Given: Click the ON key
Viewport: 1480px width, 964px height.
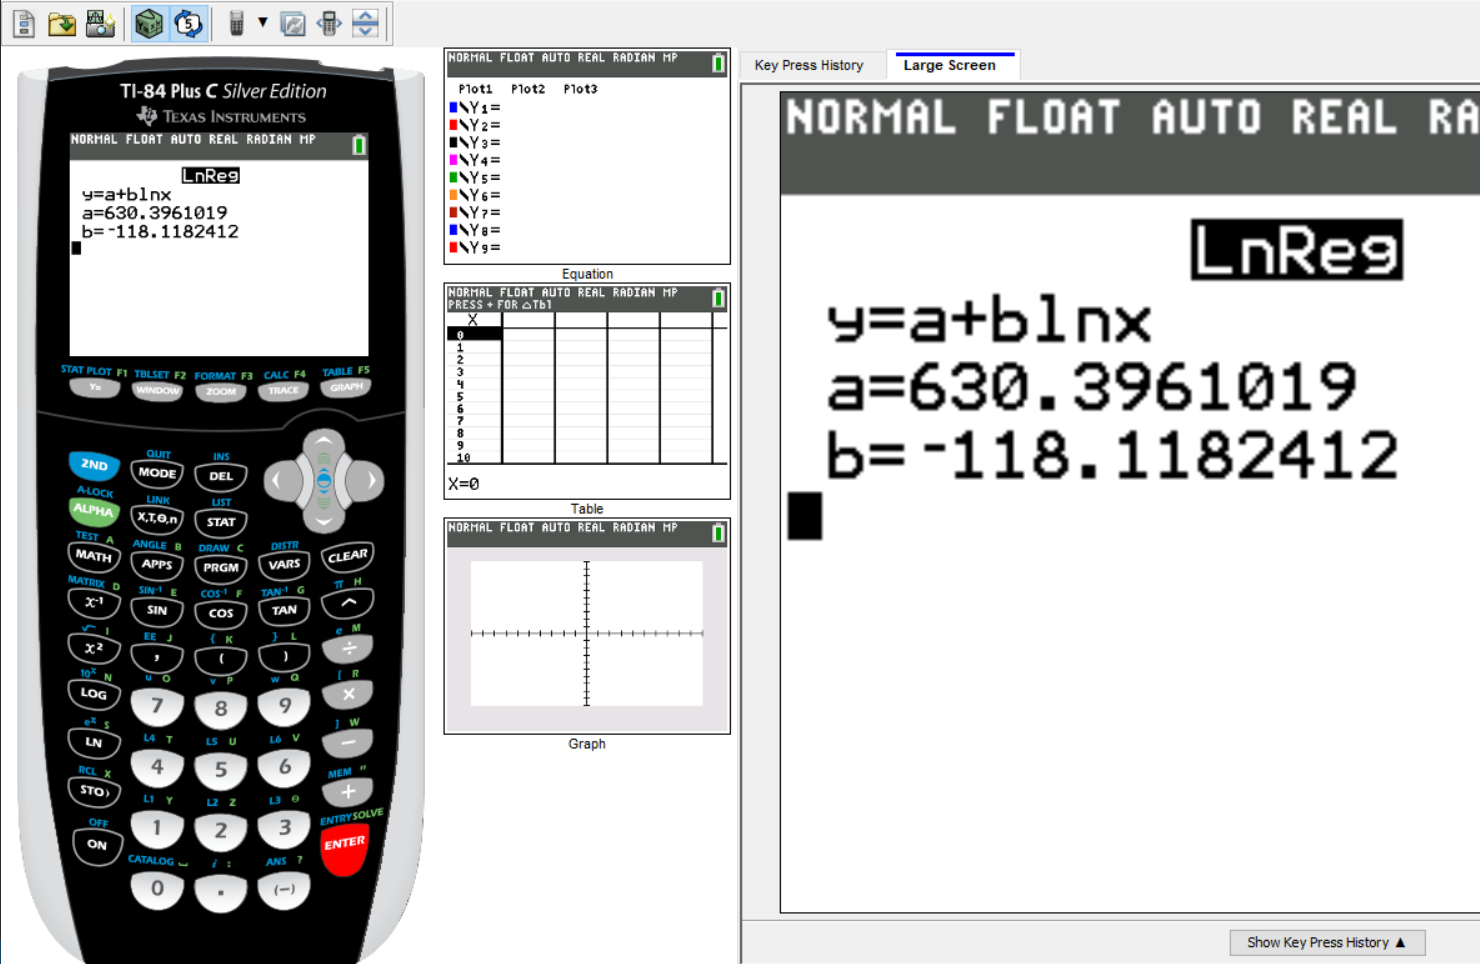Looking at the screenshot, I should coord(97,845).
